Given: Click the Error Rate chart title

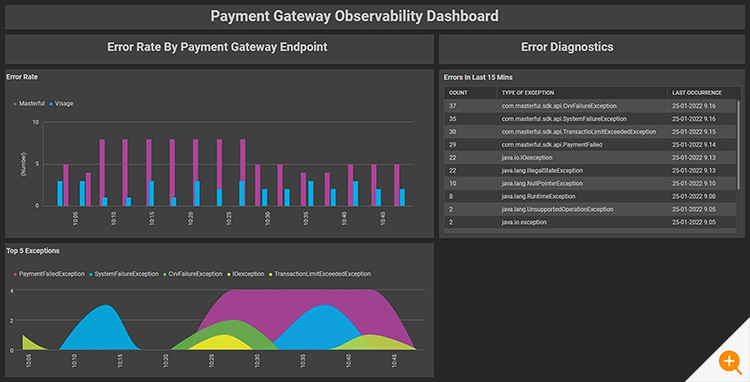Looking at the screenshot, I should tap(22, 76).
